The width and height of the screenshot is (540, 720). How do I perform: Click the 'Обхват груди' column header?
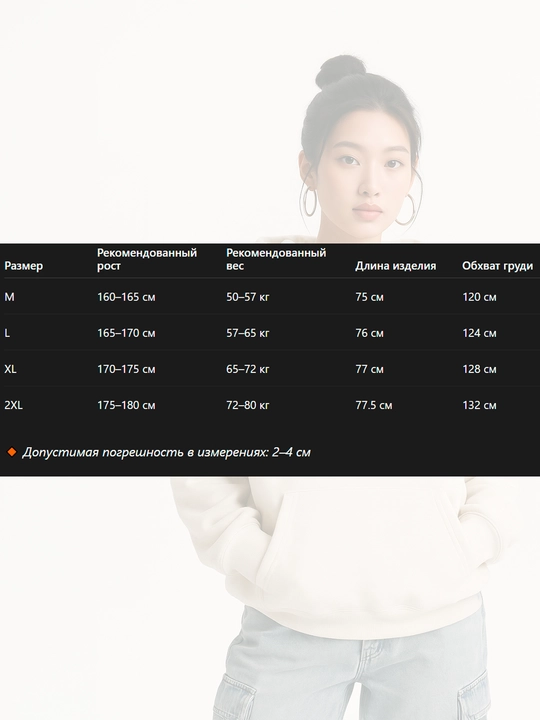[498, 266]
